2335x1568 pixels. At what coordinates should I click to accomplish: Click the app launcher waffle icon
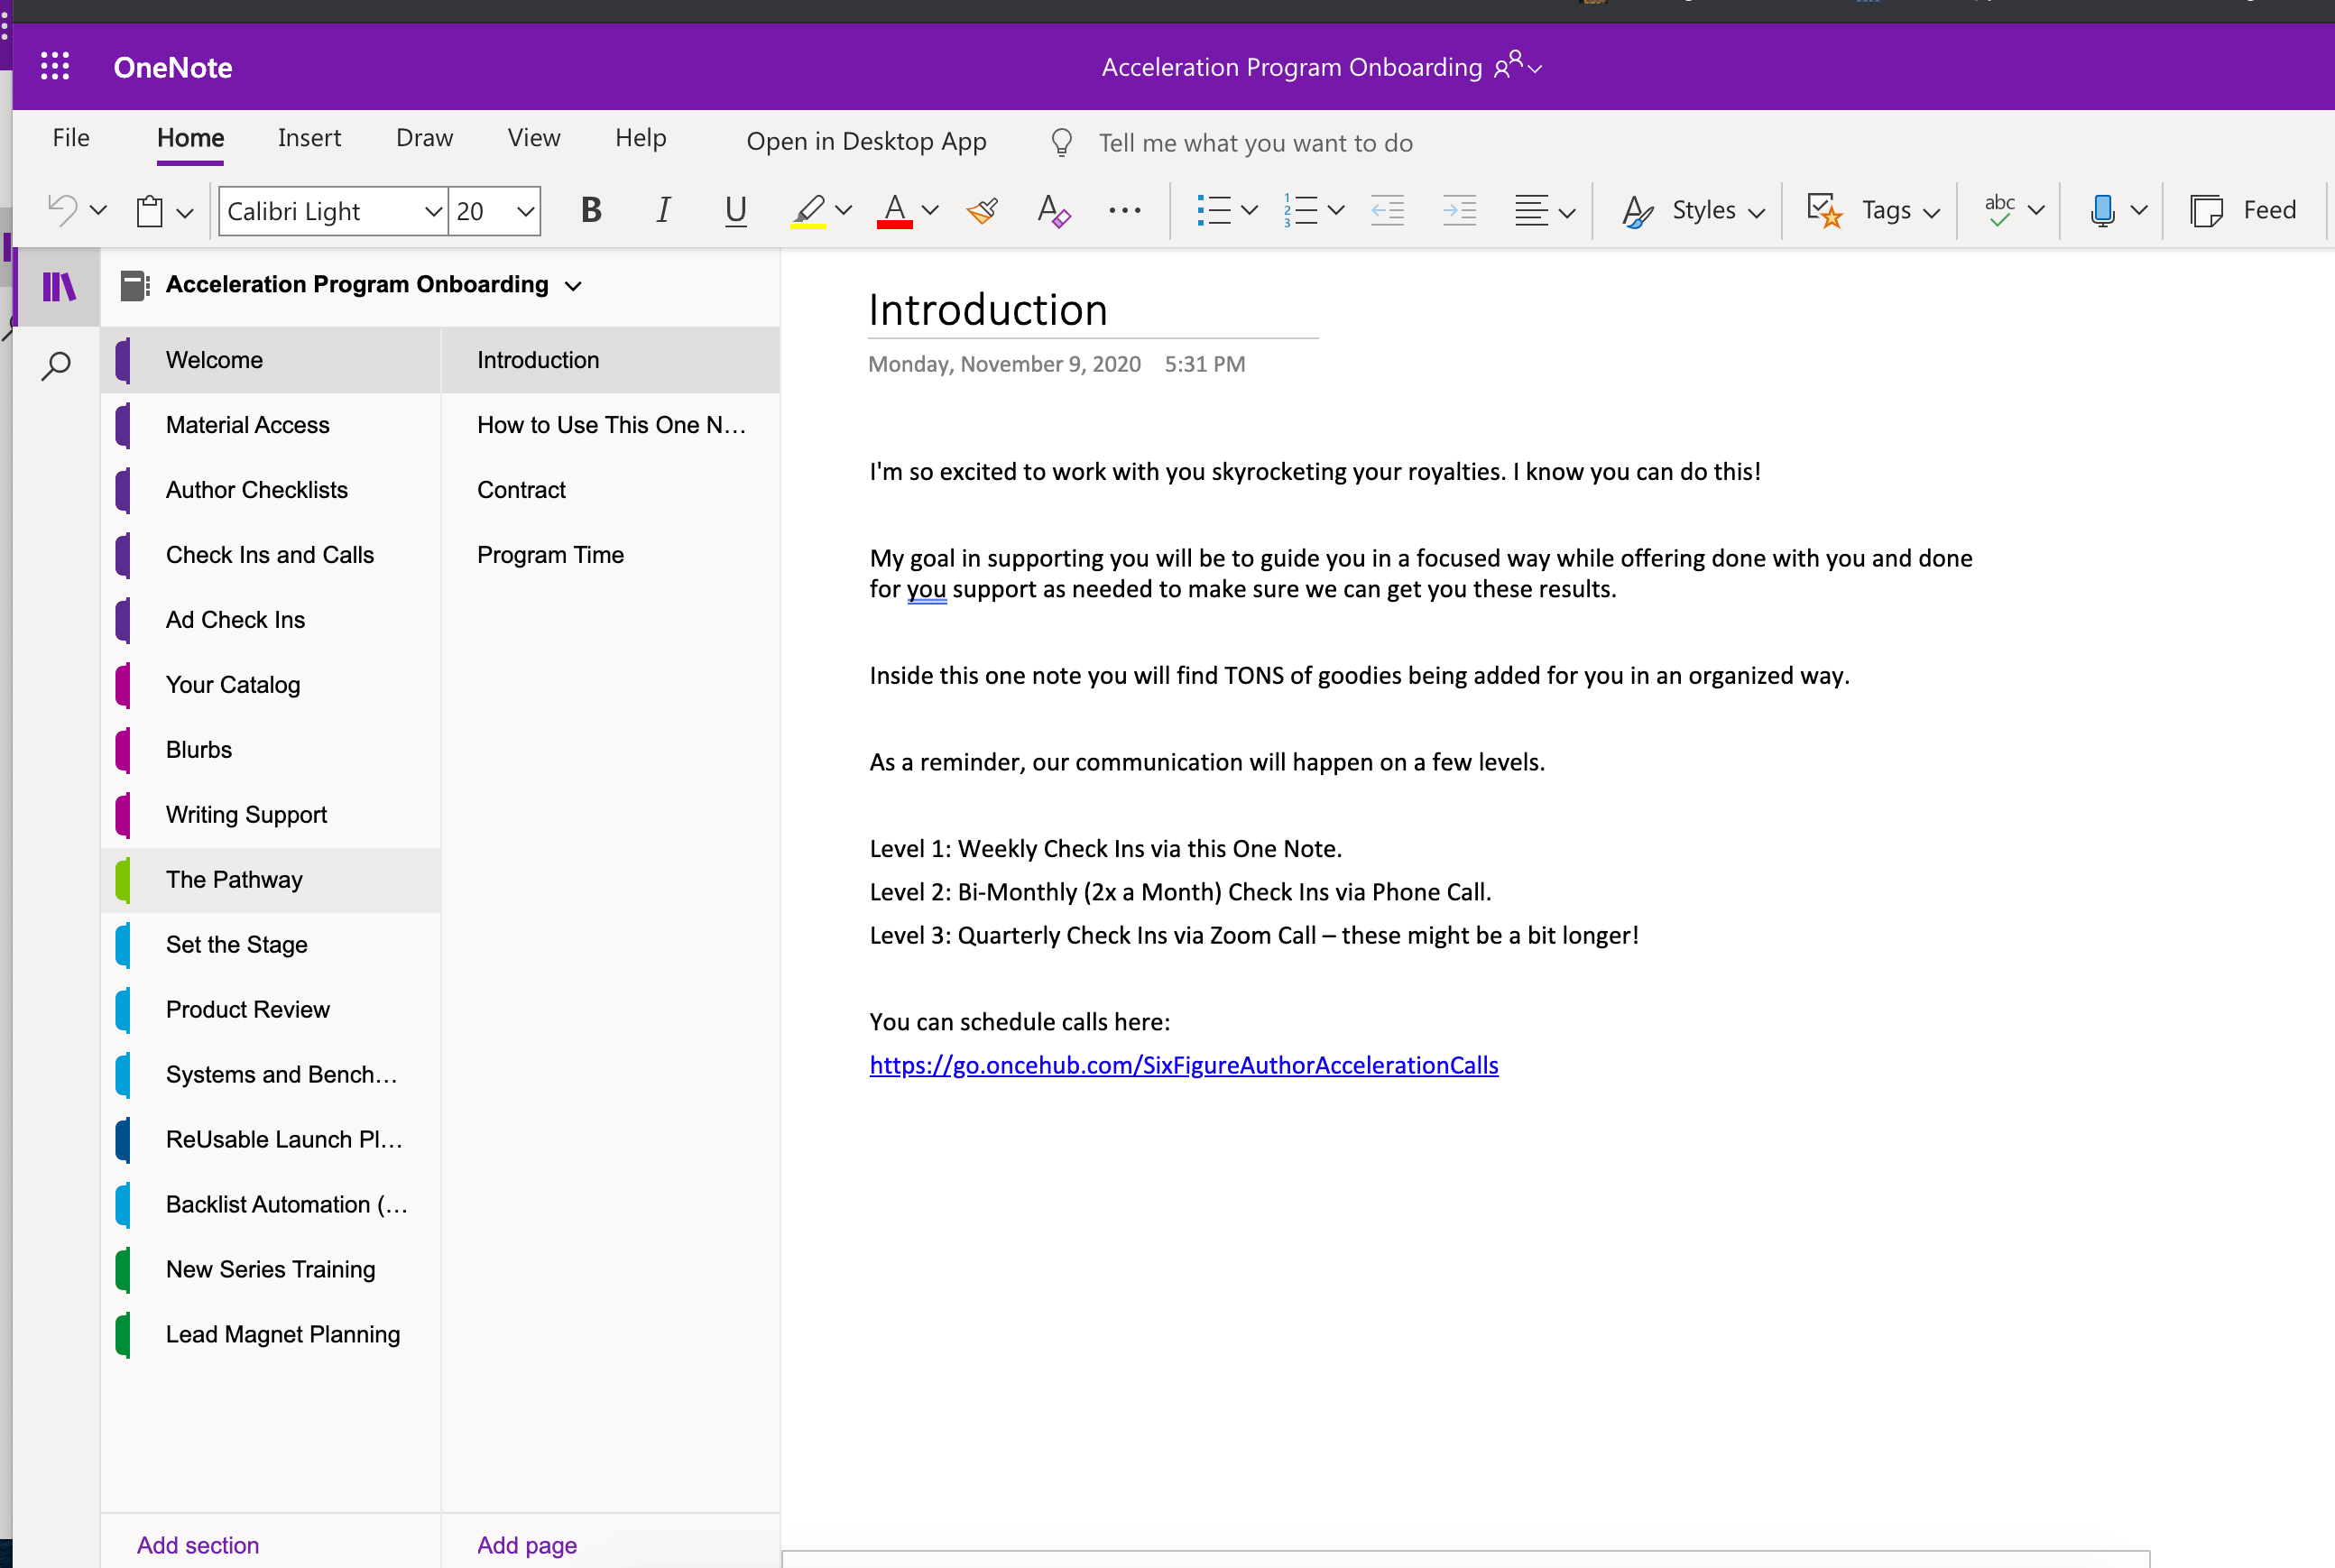(x=55, y=67)
